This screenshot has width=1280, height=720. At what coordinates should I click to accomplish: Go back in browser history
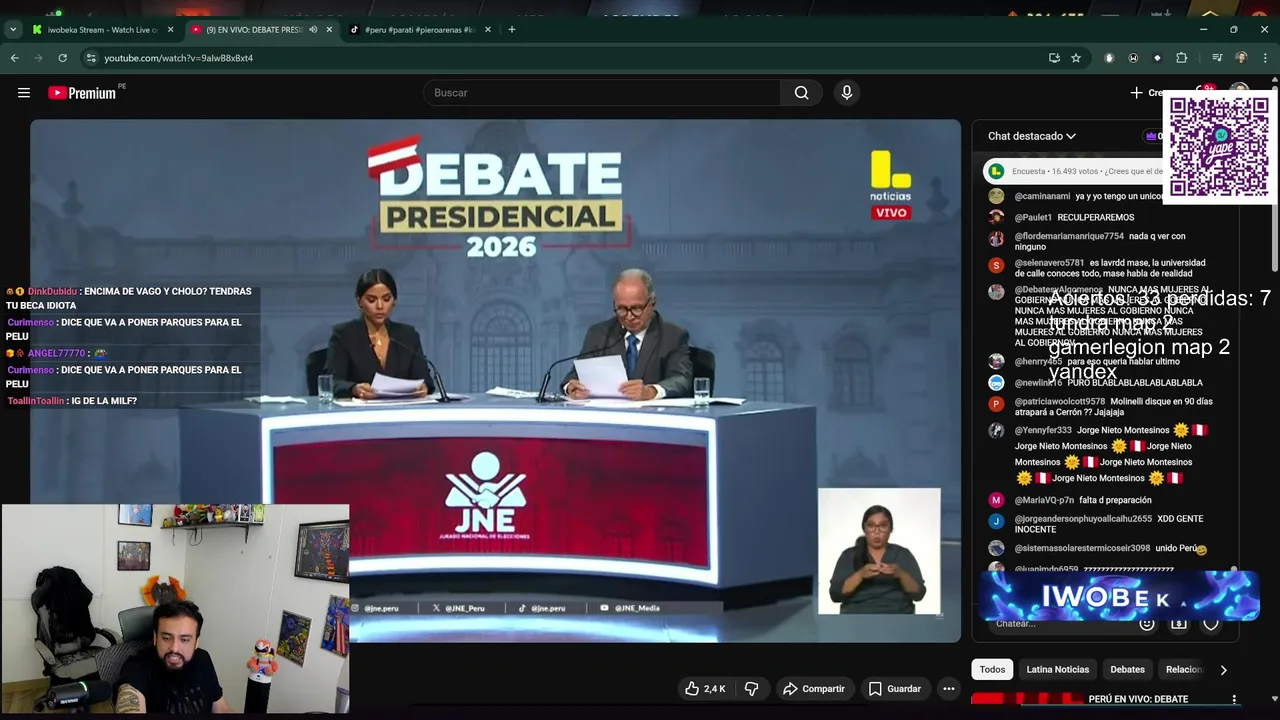(x=15, y=58)
